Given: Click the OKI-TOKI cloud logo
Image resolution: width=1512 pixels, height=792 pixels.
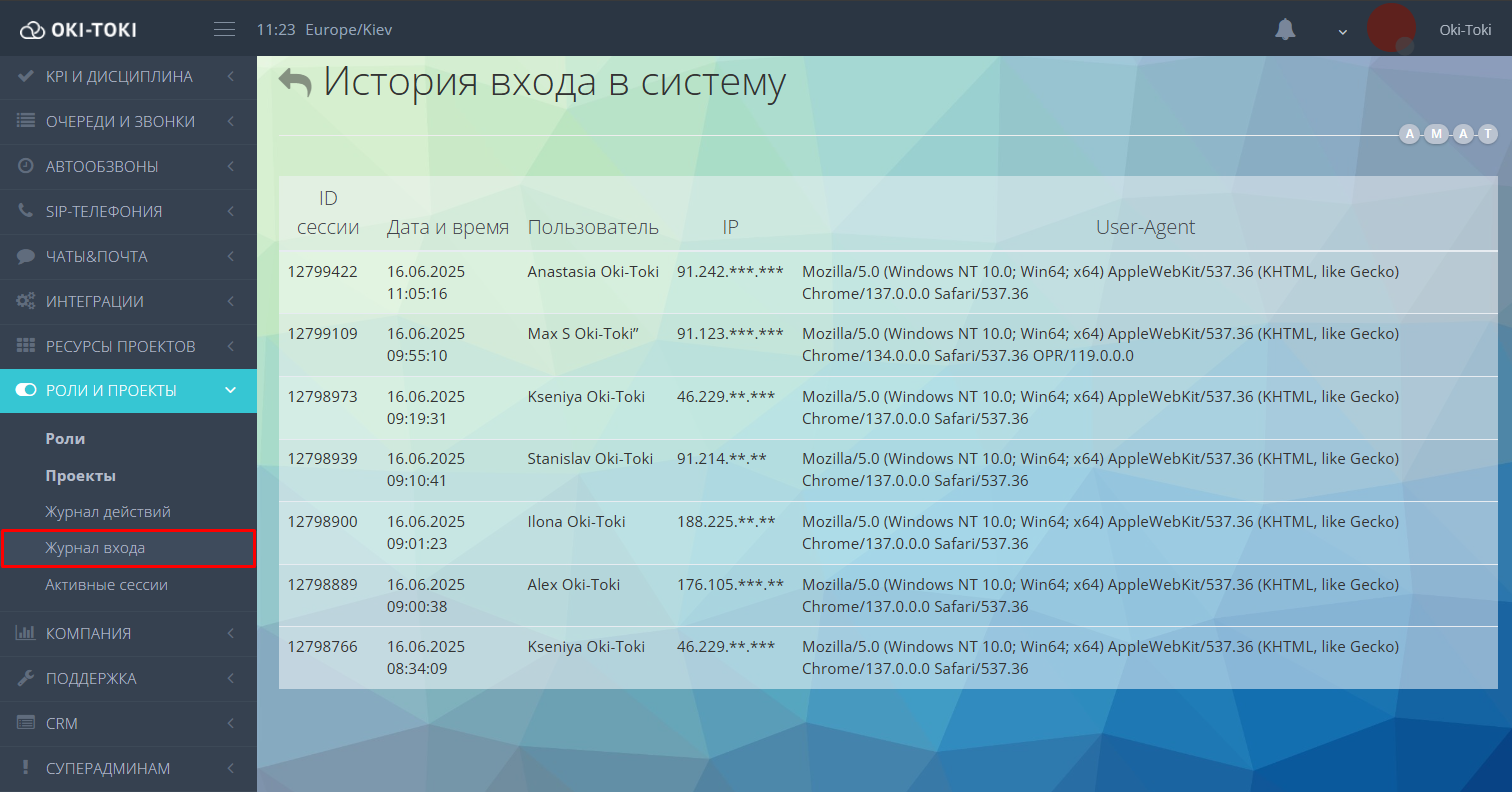Looking at the screenshot, I should (x=78, y=30).
